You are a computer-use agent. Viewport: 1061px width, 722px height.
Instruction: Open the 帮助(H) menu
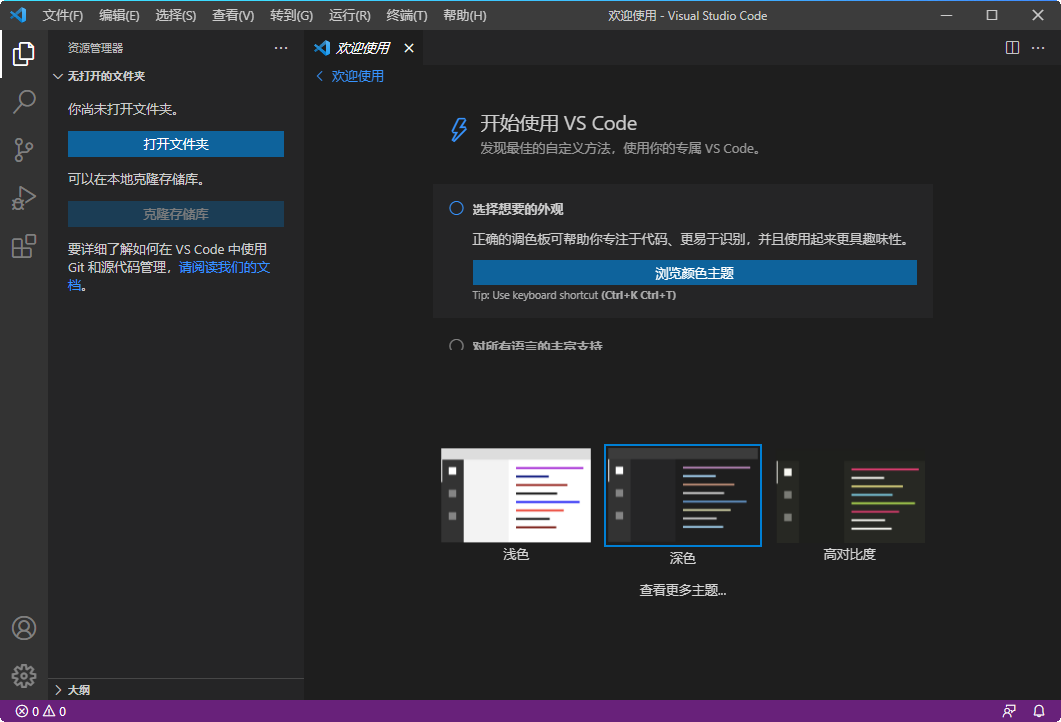(x=464, y=16)
